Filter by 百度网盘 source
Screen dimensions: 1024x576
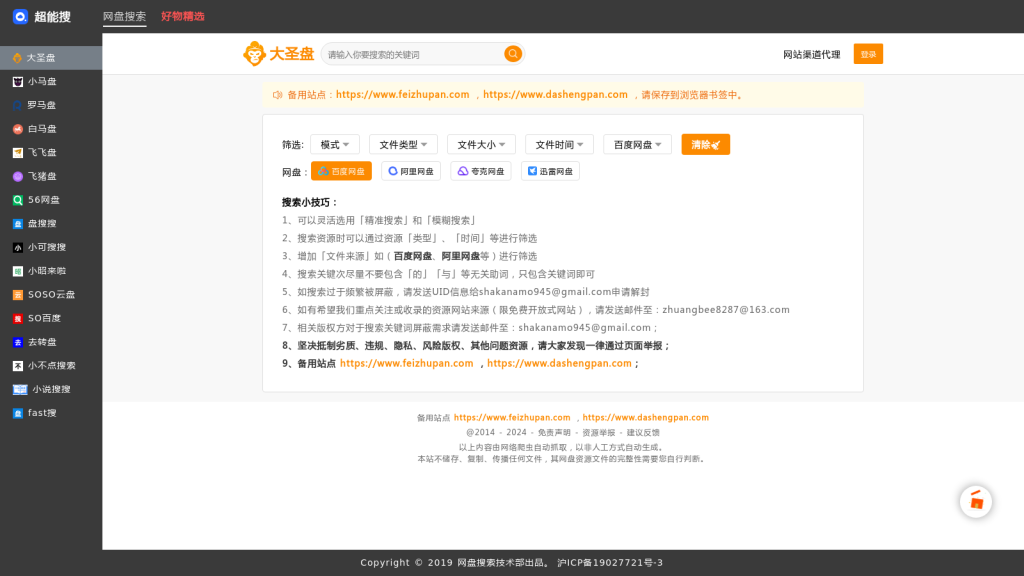pos(342,171)
